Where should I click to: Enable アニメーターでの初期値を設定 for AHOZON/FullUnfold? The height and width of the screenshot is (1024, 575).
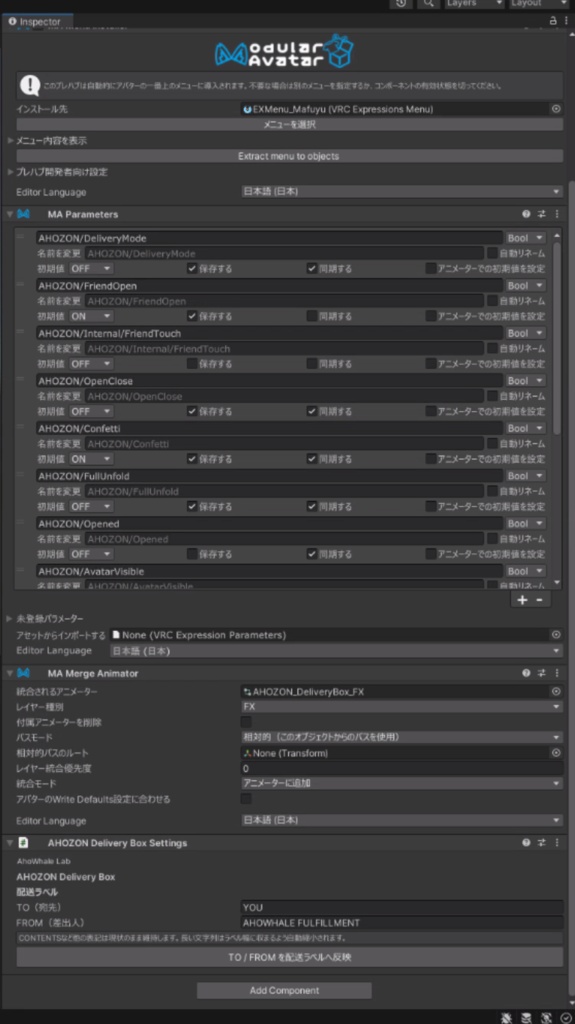(431, 506)
